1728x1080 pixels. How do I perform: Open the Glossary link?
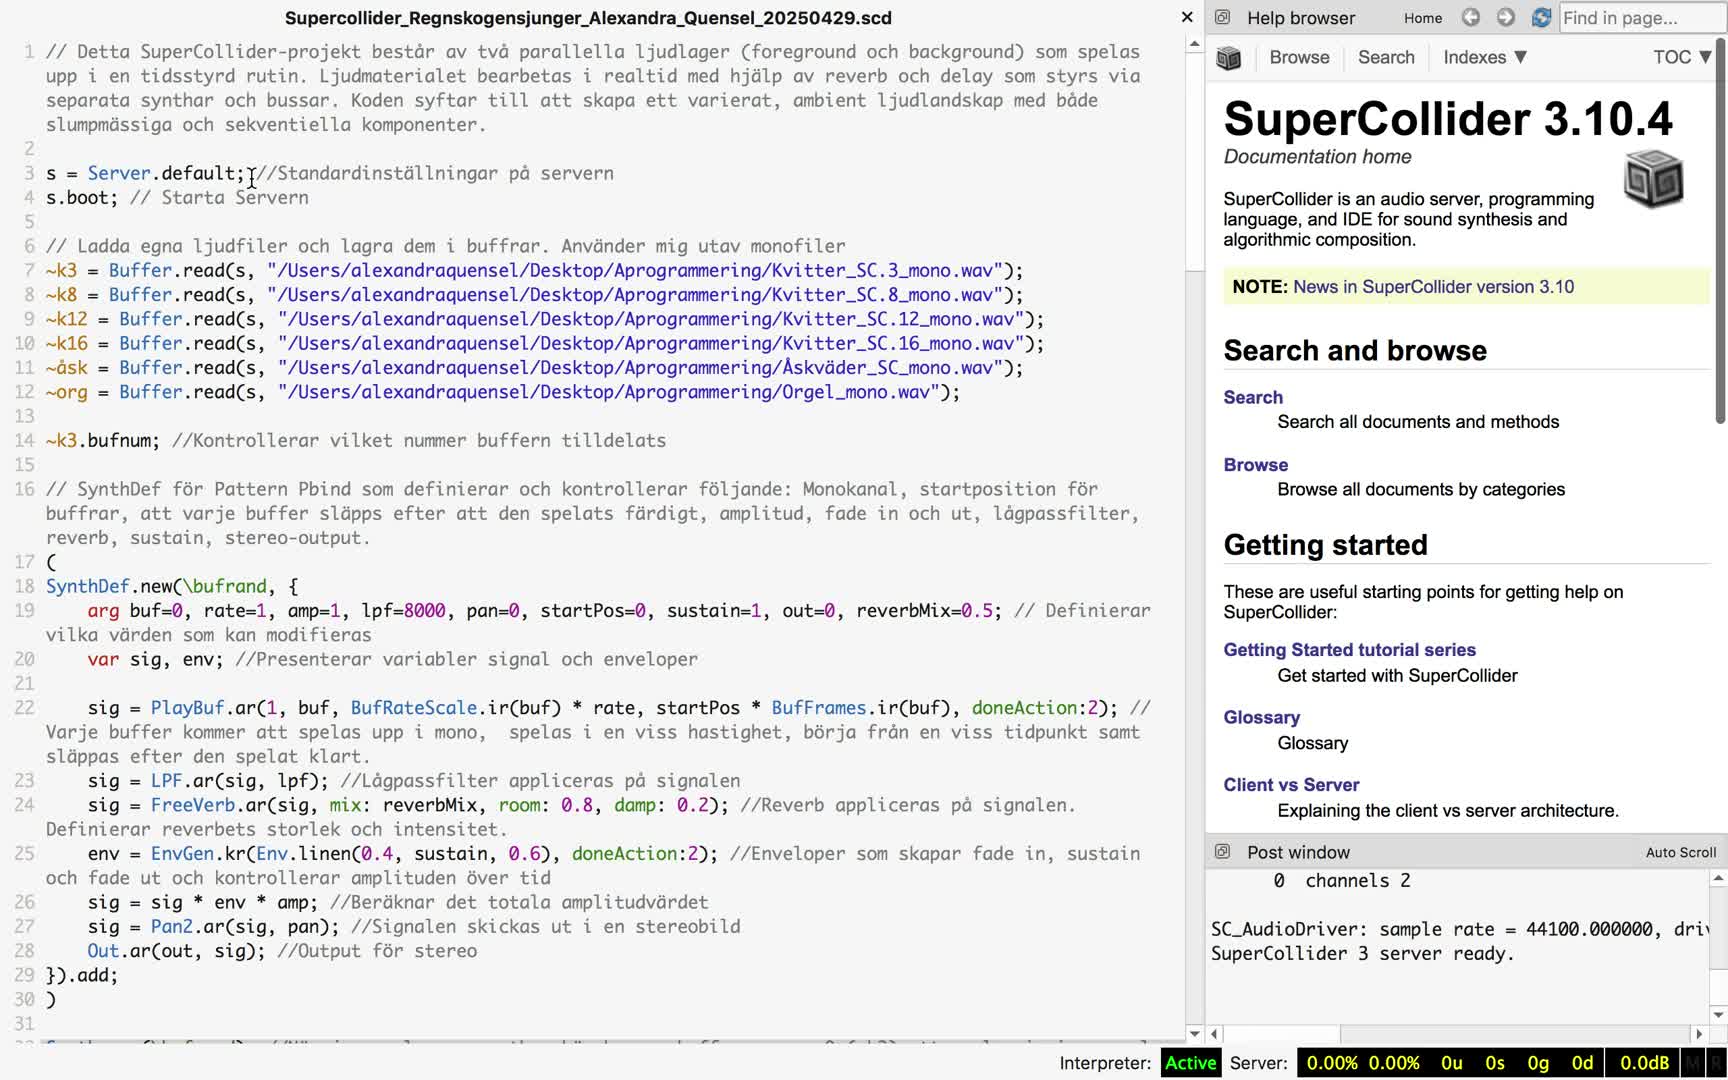(1261, 718)
